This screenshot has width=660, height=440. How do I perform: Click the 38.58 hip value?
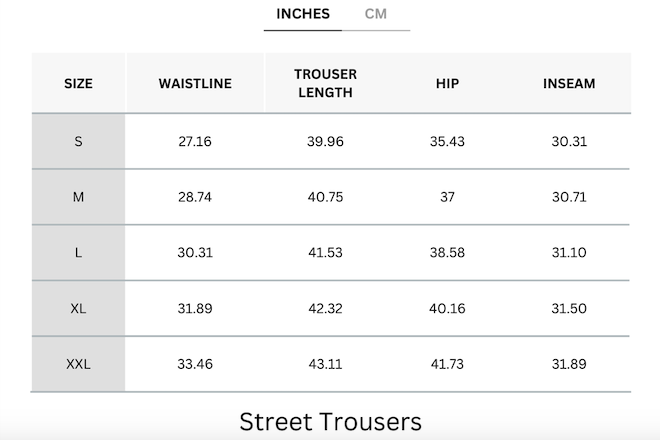pyautogui.click(x=447, y=253)
